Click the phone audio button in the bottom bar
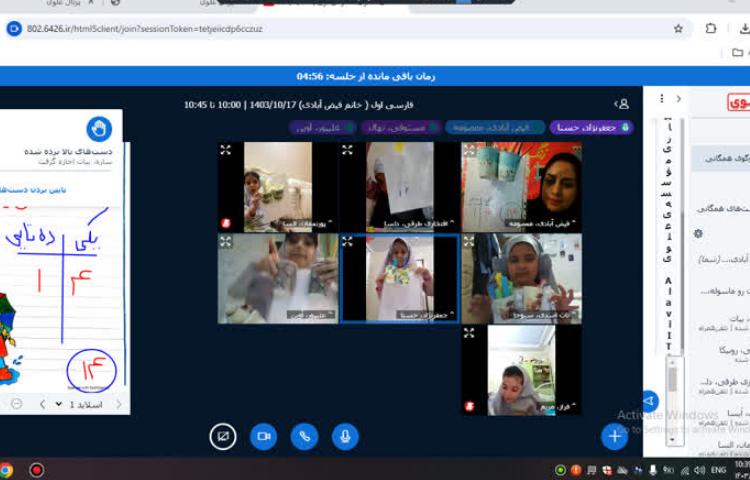Image resolution: width=750 pixels, height=480 pixels. coord(304,436)
